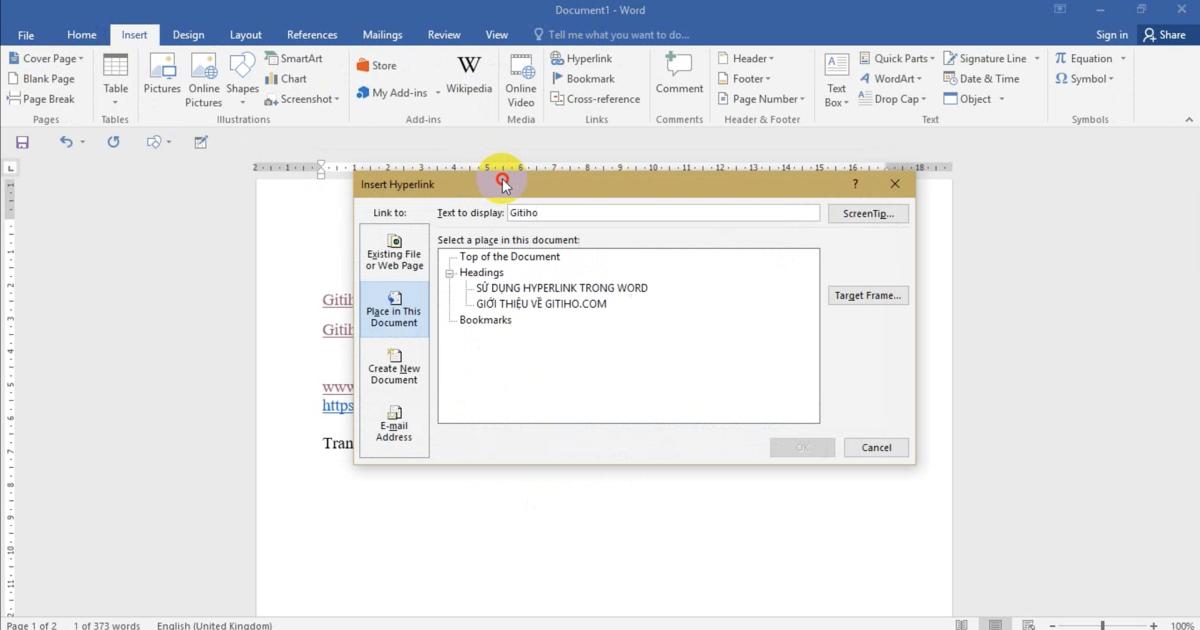Open the Target Frame settings

868,295
